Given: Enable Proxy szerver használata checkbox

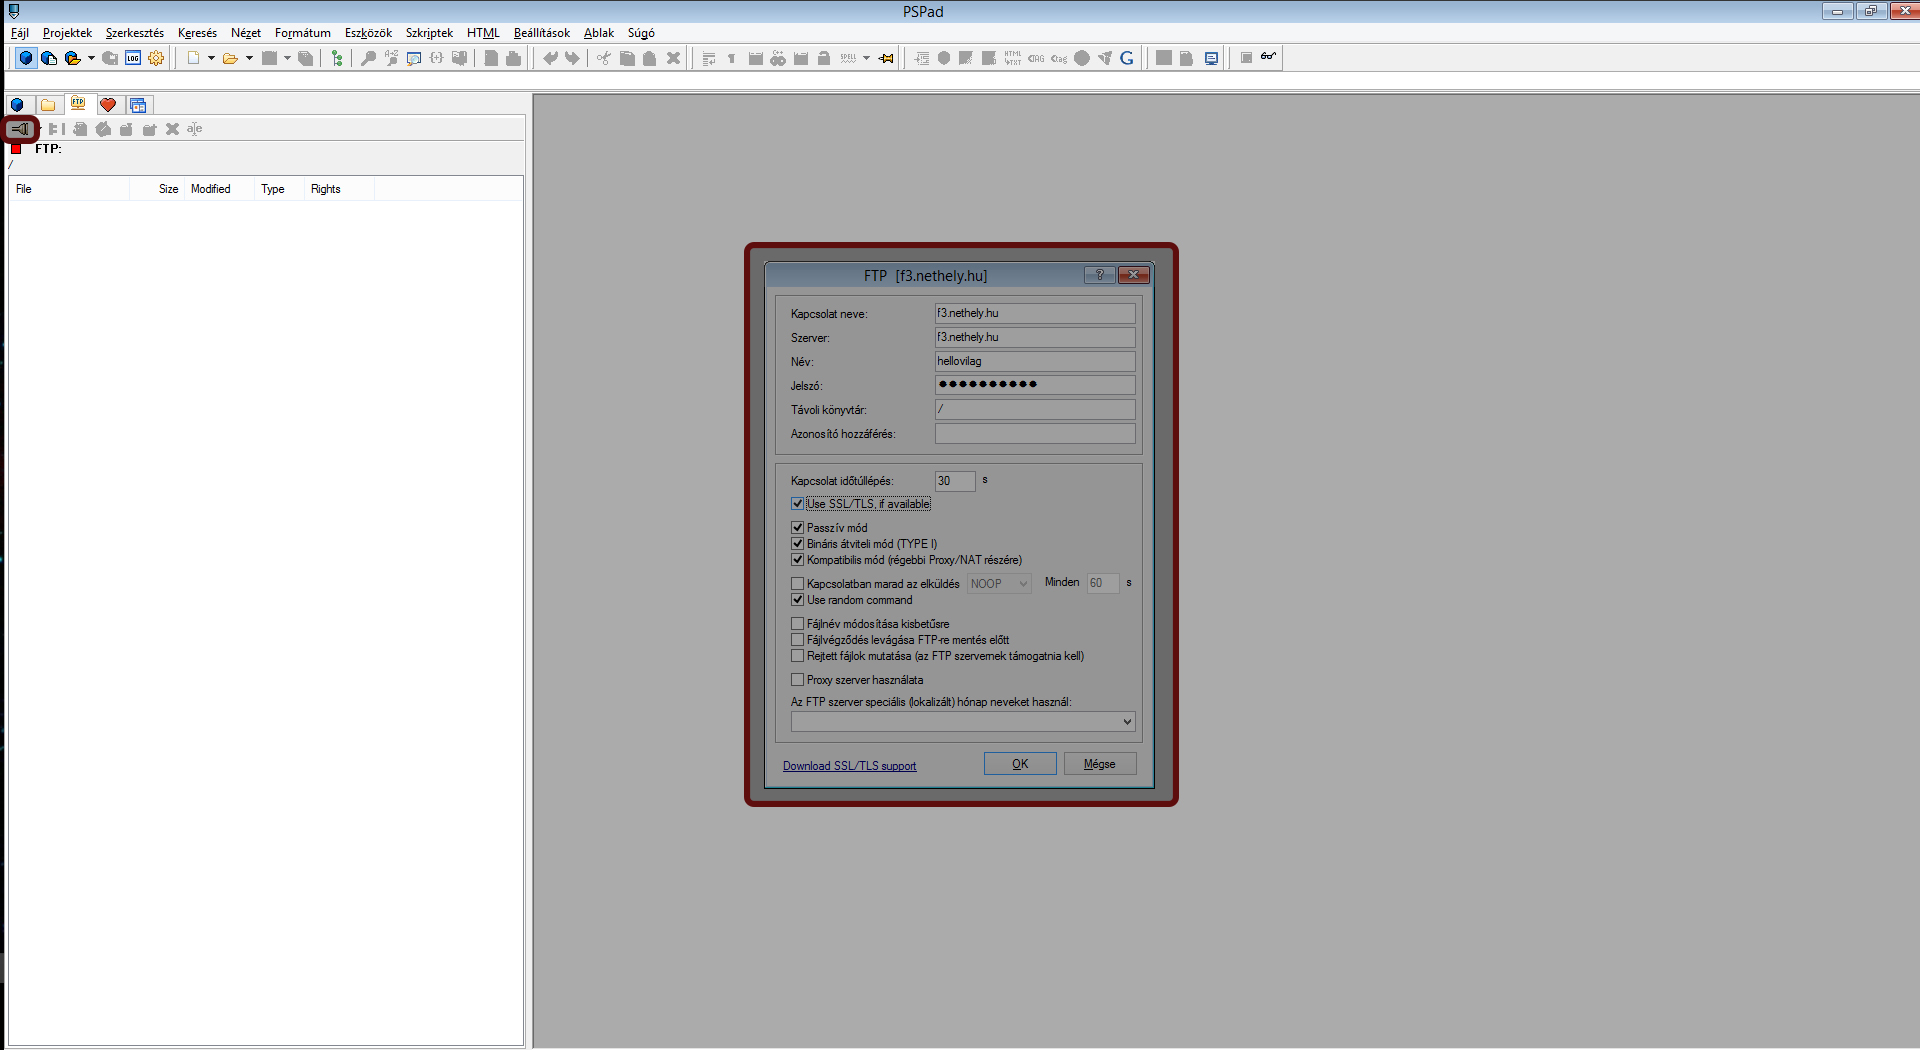Looking at the screenshot, I should pyautogui.click(x=798, y=680).
